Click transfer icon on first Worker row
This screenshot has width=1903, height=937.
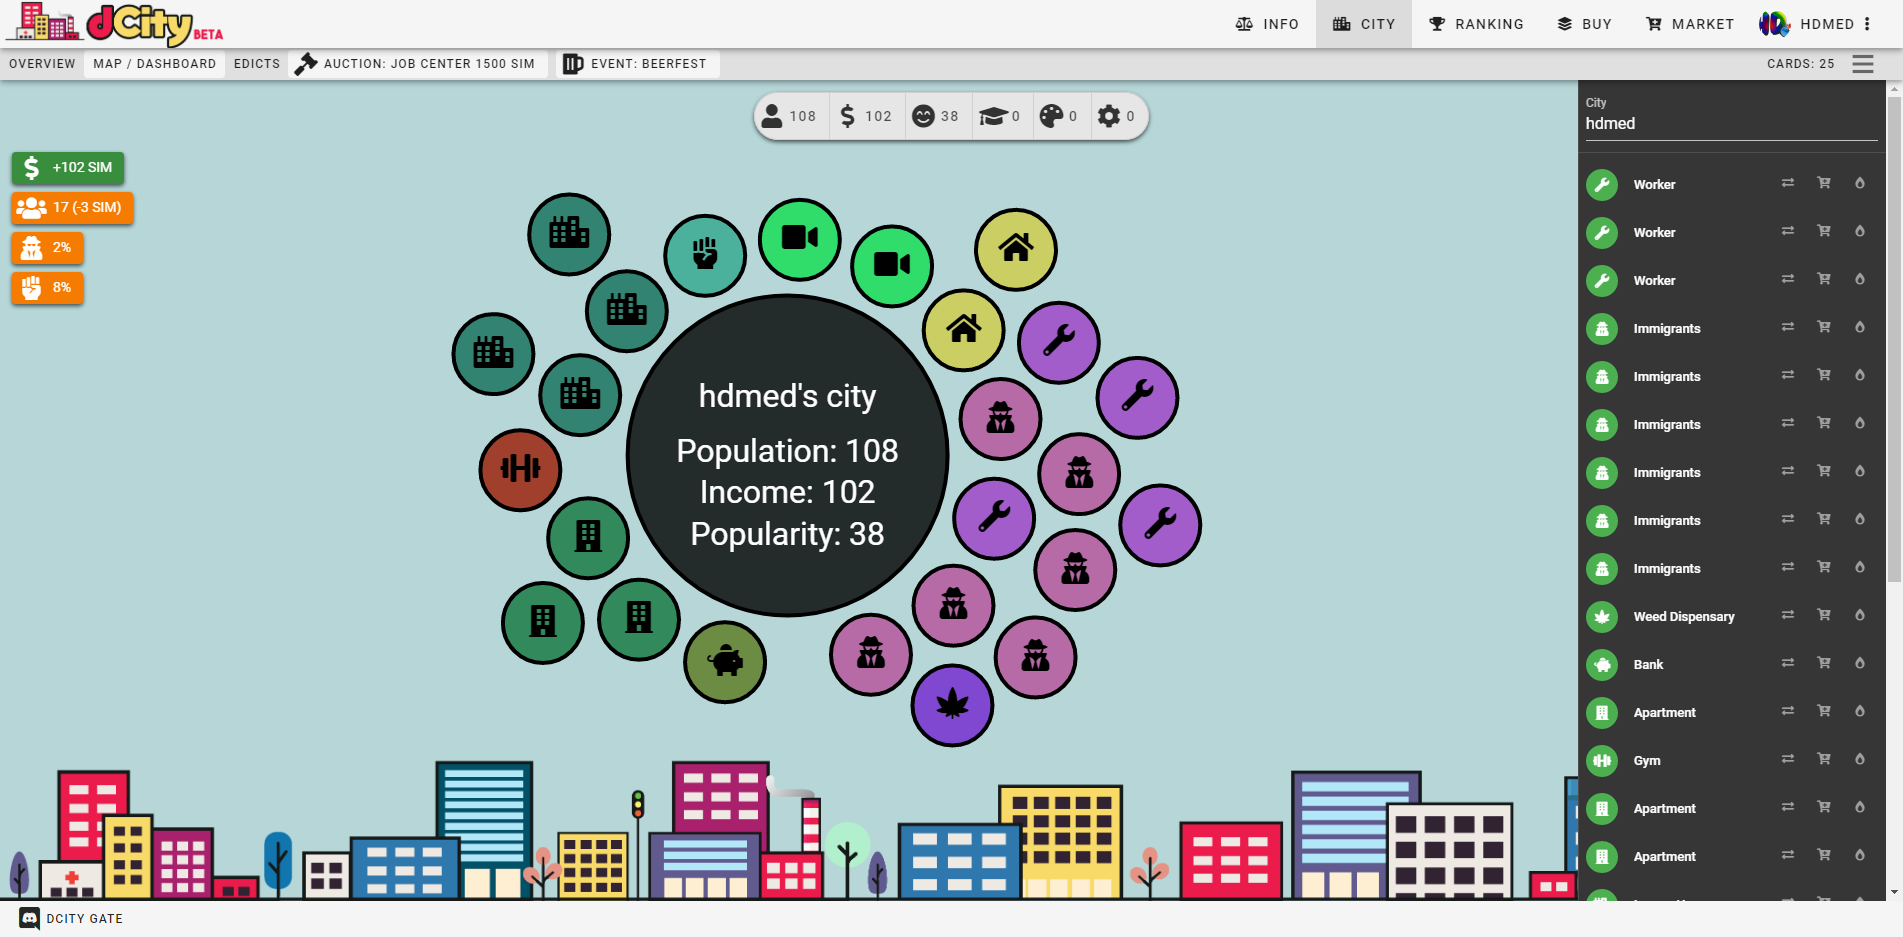[x=1788, y=183]
